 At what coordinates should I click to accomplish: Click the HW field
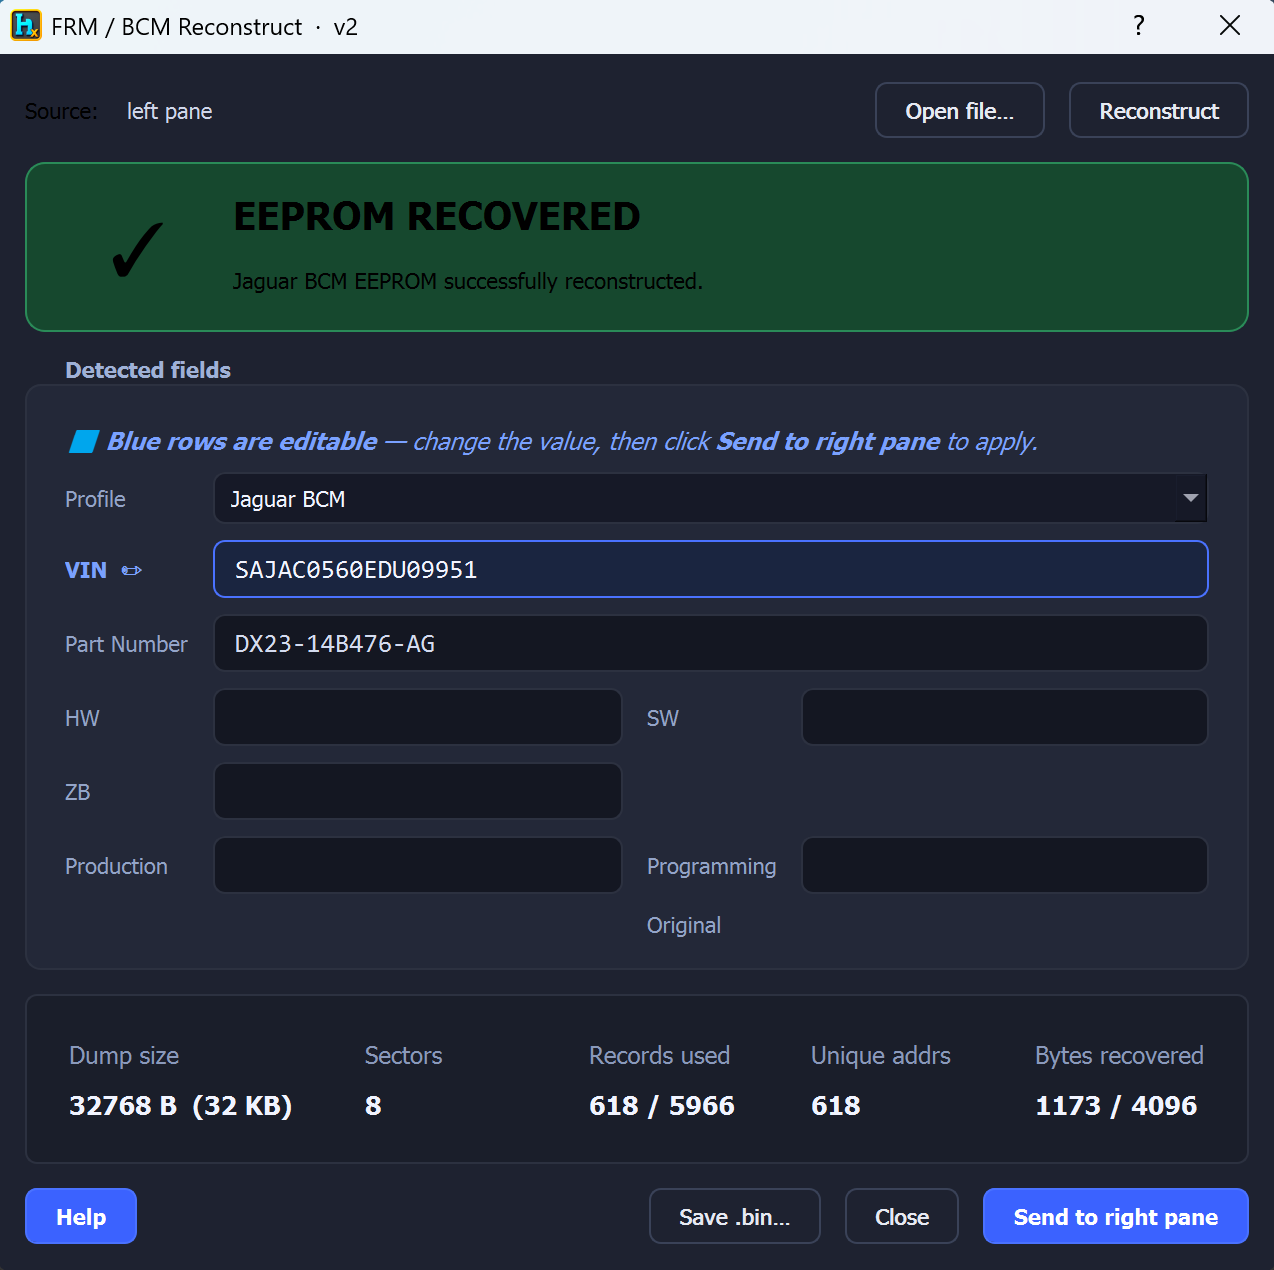[x=418, y=717]
